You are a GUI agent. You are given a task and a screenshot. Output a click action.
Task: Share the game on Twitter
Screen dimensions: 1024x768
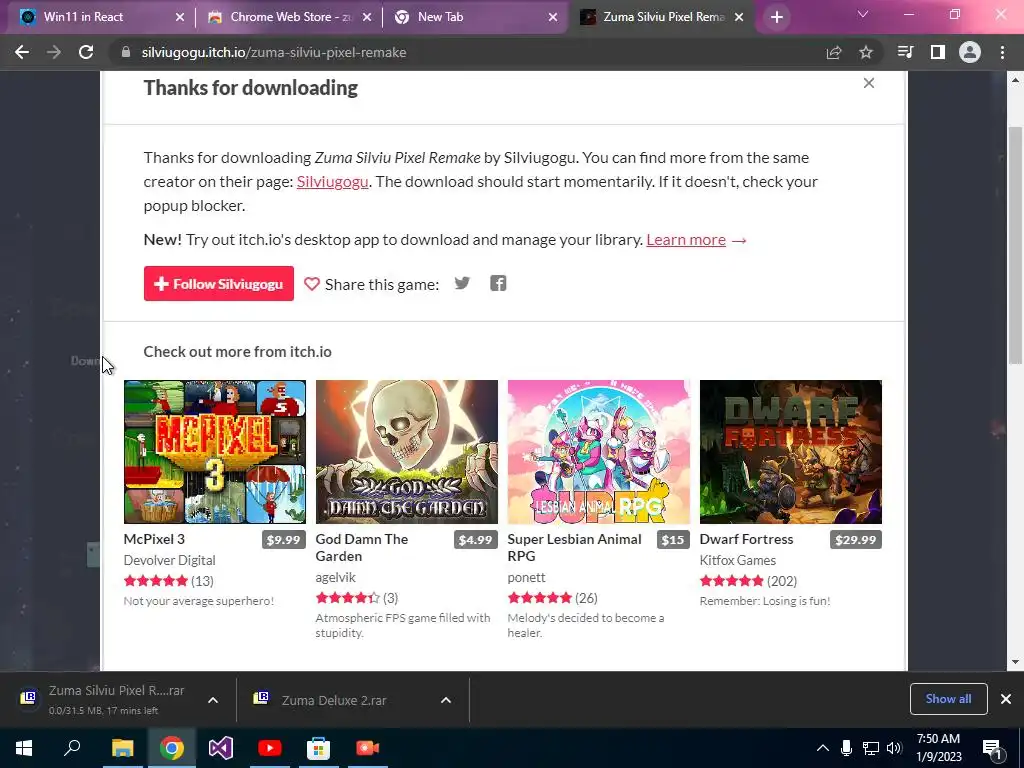(x=462, y=283)
